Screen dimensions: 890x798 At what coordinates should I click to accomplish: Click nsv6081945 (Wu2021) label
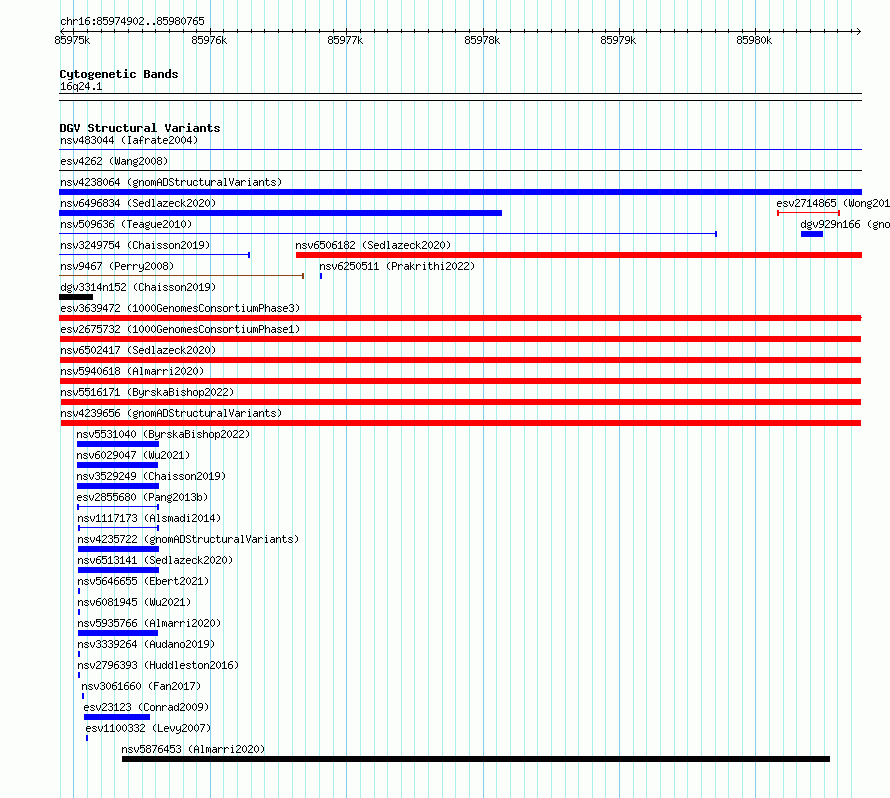click(134, 602)
